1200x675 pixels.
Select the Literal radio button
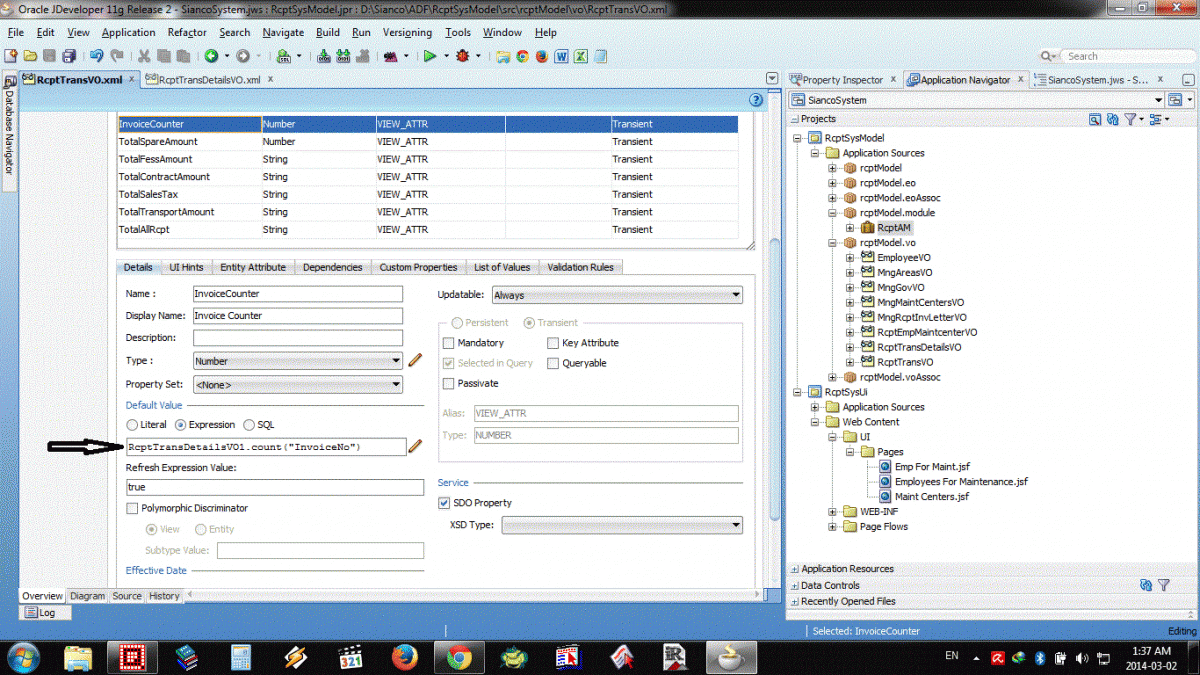coord(132,425)
